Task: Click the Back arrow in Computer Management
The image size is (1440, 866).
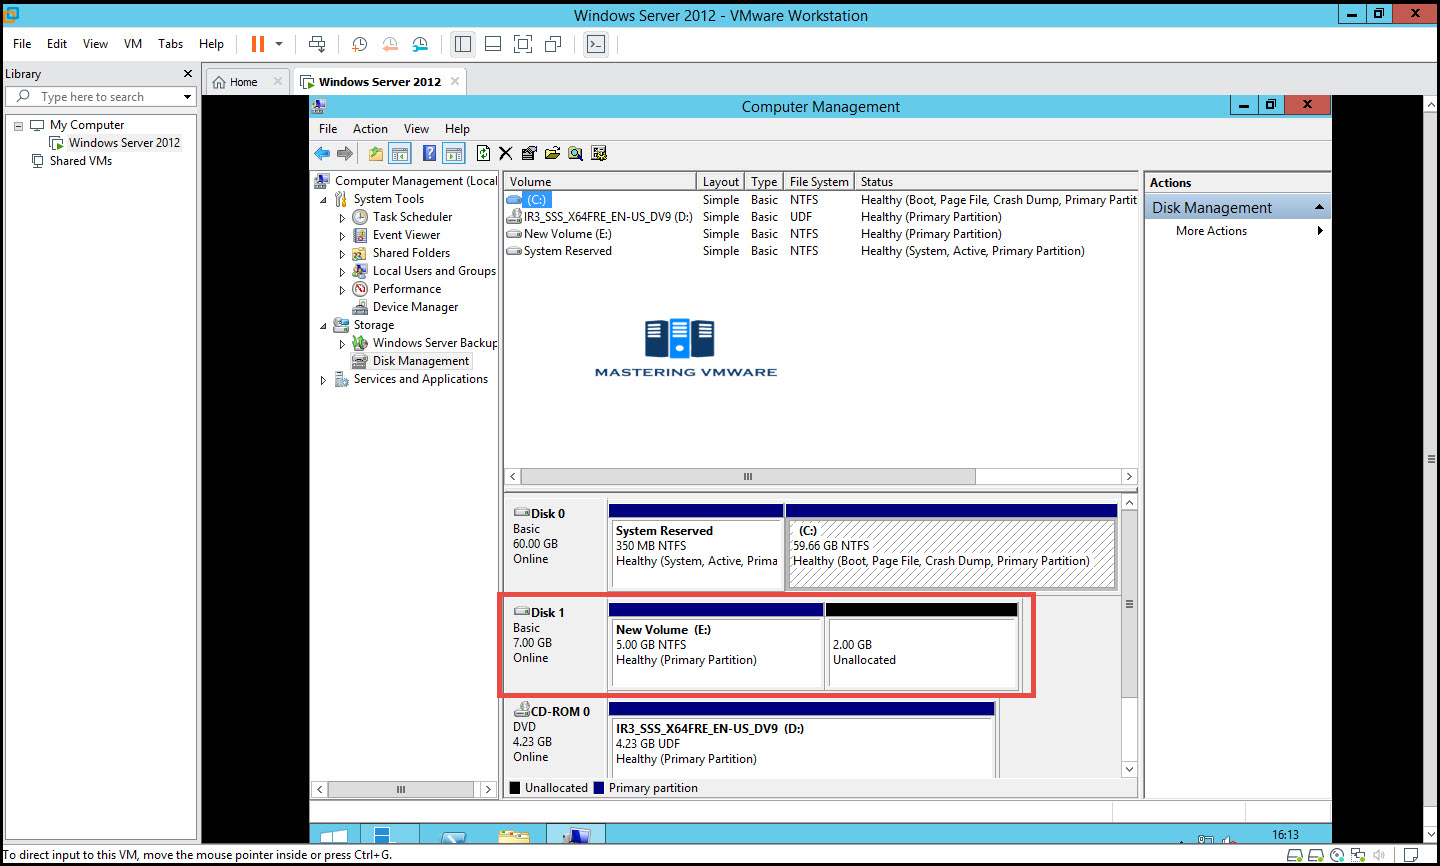Action: click(x=322, y=153)
